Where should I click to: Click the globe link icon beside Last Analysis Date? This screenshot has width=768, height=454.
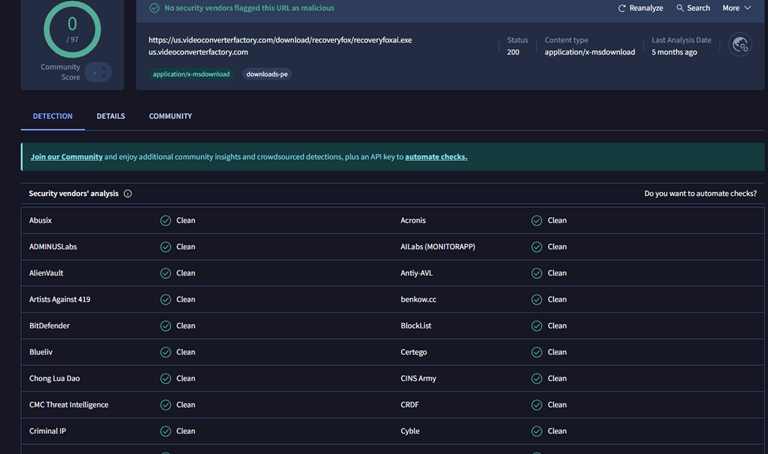740,45
